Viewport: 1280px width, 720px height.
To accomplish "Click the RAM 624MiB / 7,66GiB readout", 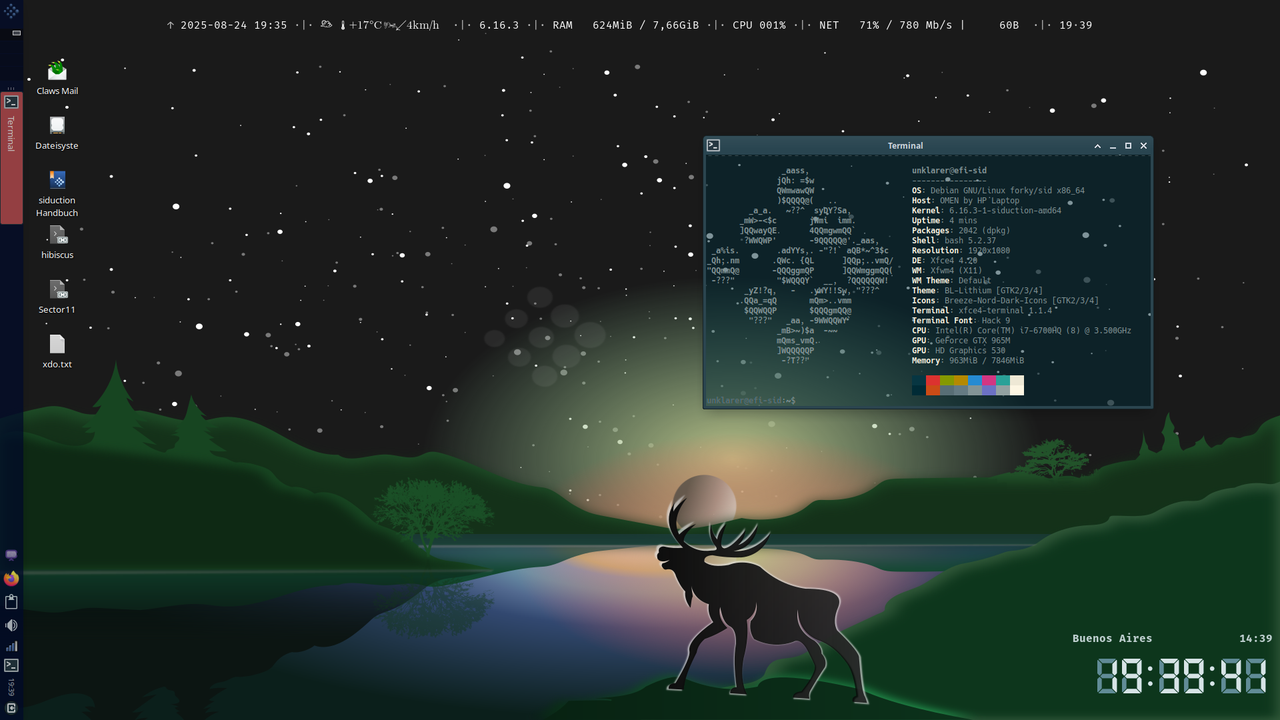I will 626,25.
